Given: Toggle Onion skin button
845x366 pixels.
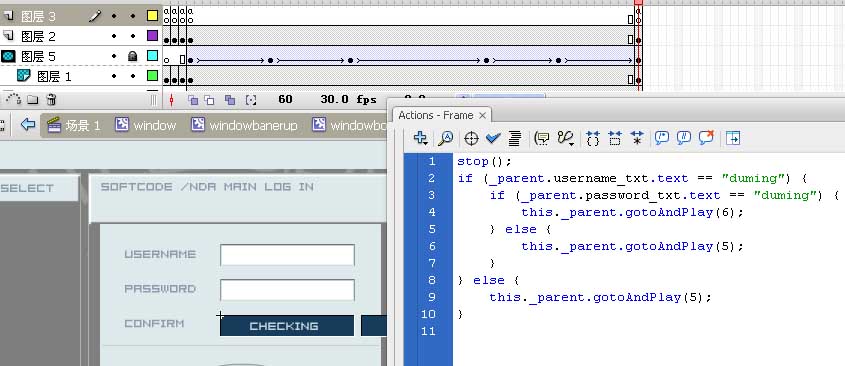Looking at the screenshot, I should point(192,100).
